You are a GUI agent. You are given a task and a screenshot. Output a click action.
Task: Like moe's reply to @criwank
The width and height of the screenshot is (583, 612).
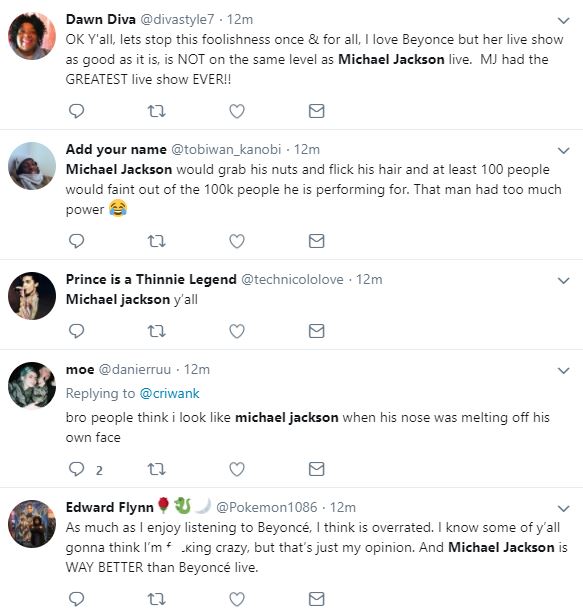(x=236, y=469)
